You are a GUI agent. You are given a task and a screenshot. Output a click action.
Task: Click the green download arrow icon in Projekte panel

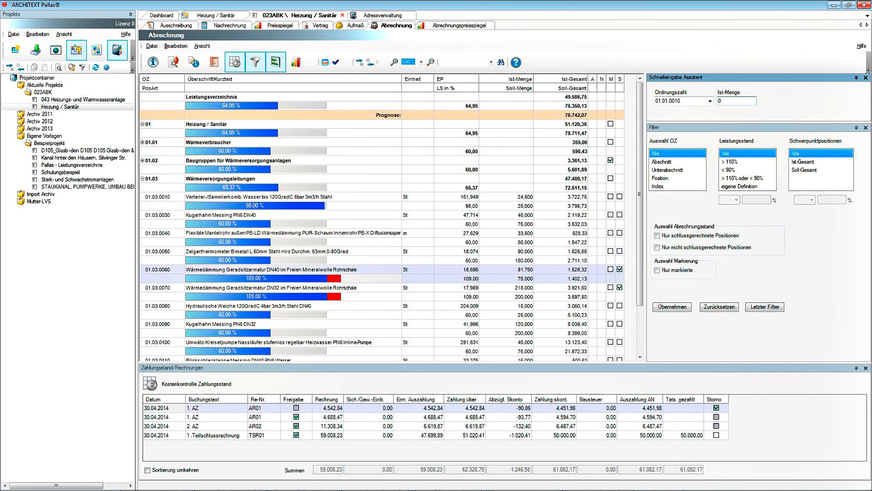coord(37,50)
